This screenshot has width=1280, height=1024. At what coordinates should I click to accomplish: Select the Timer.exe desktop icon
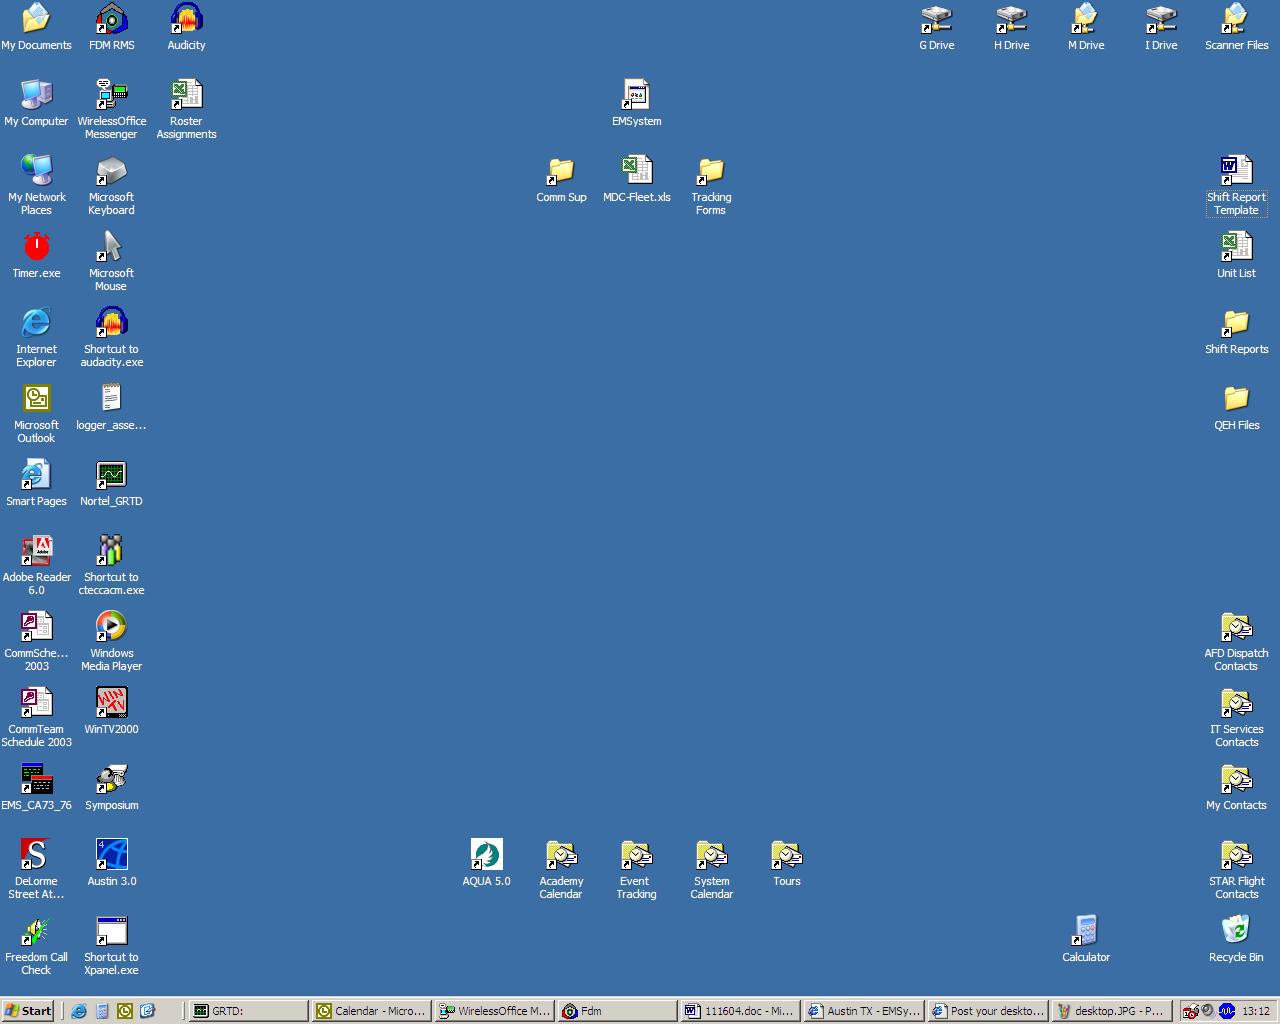[36, 255]
